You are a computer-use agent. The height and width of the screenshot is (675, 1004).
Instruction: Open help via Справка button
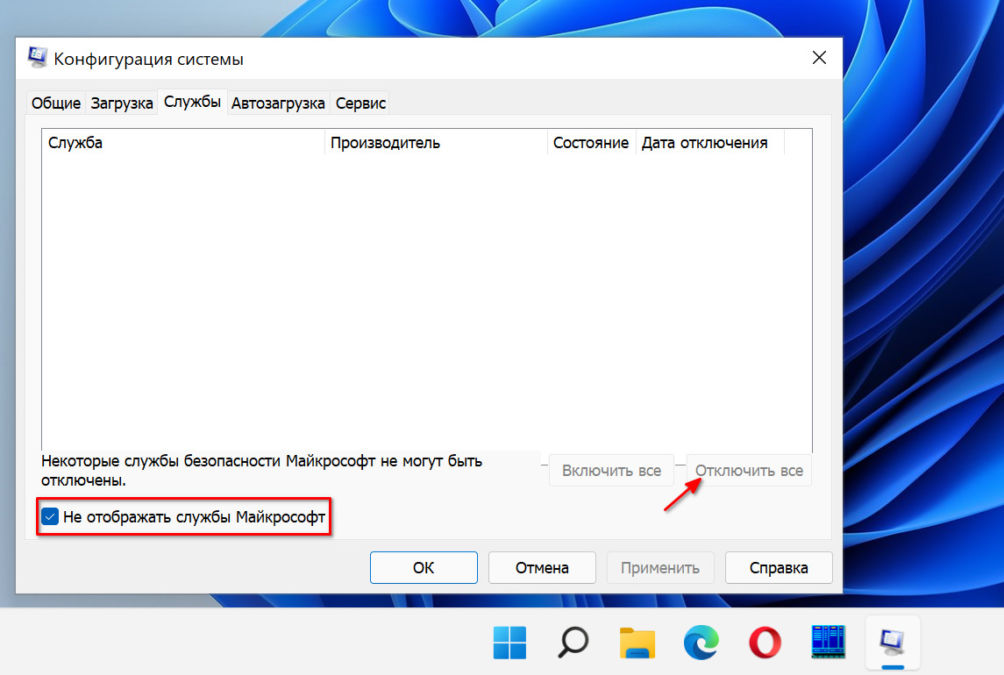click(779, 567)
